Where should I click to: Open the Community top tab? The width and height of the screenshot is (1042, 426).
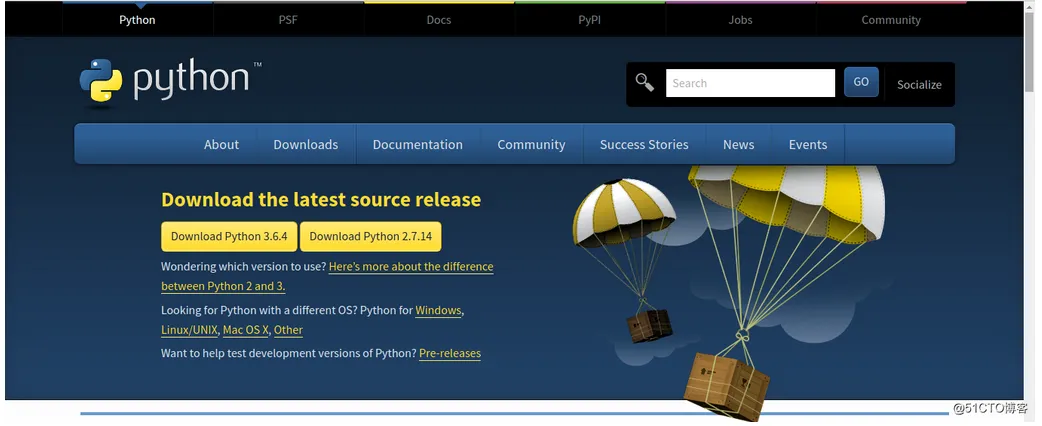(x=891, y=20)
